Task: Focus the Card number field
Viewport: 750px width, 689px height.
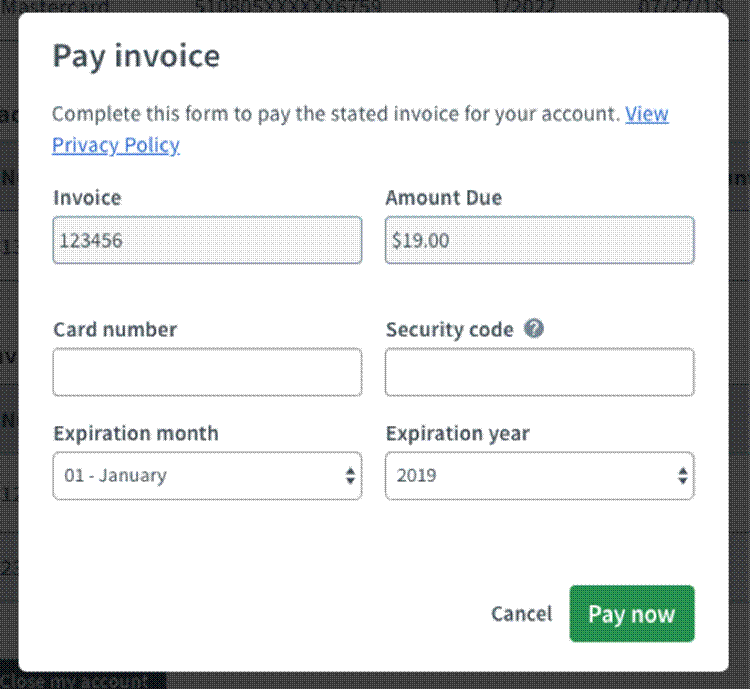Action: [x=207, y=372]
